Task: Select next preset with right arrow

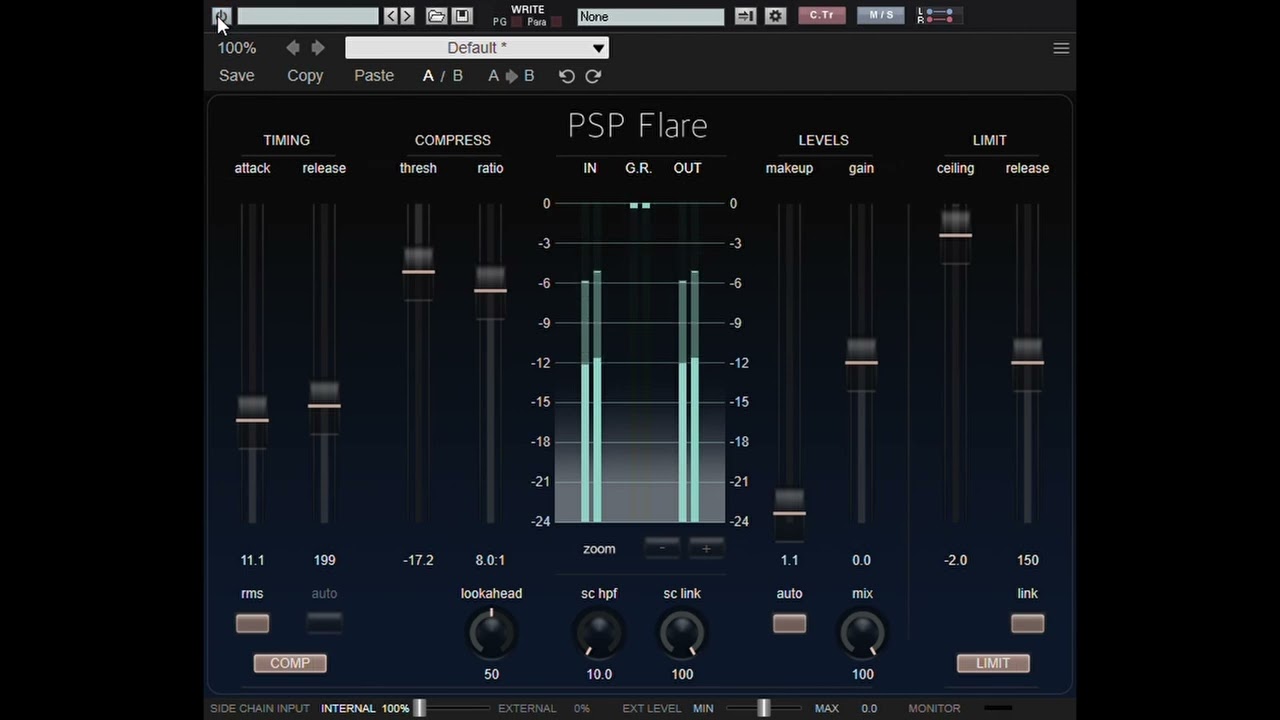Action: (318, 47)
